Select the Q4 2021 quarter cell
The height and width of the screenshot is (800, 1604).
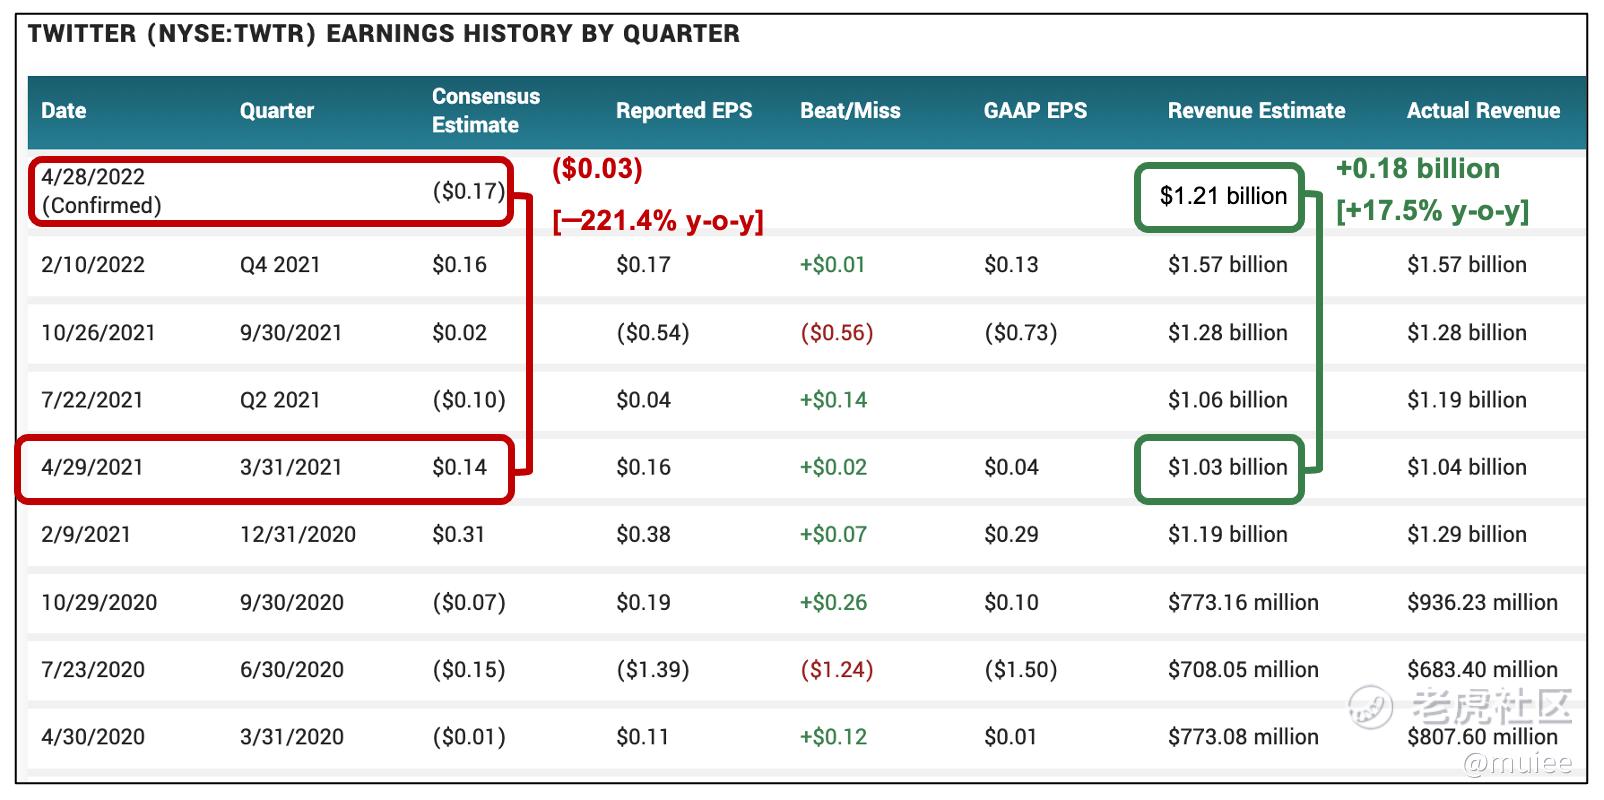point(280,265)
